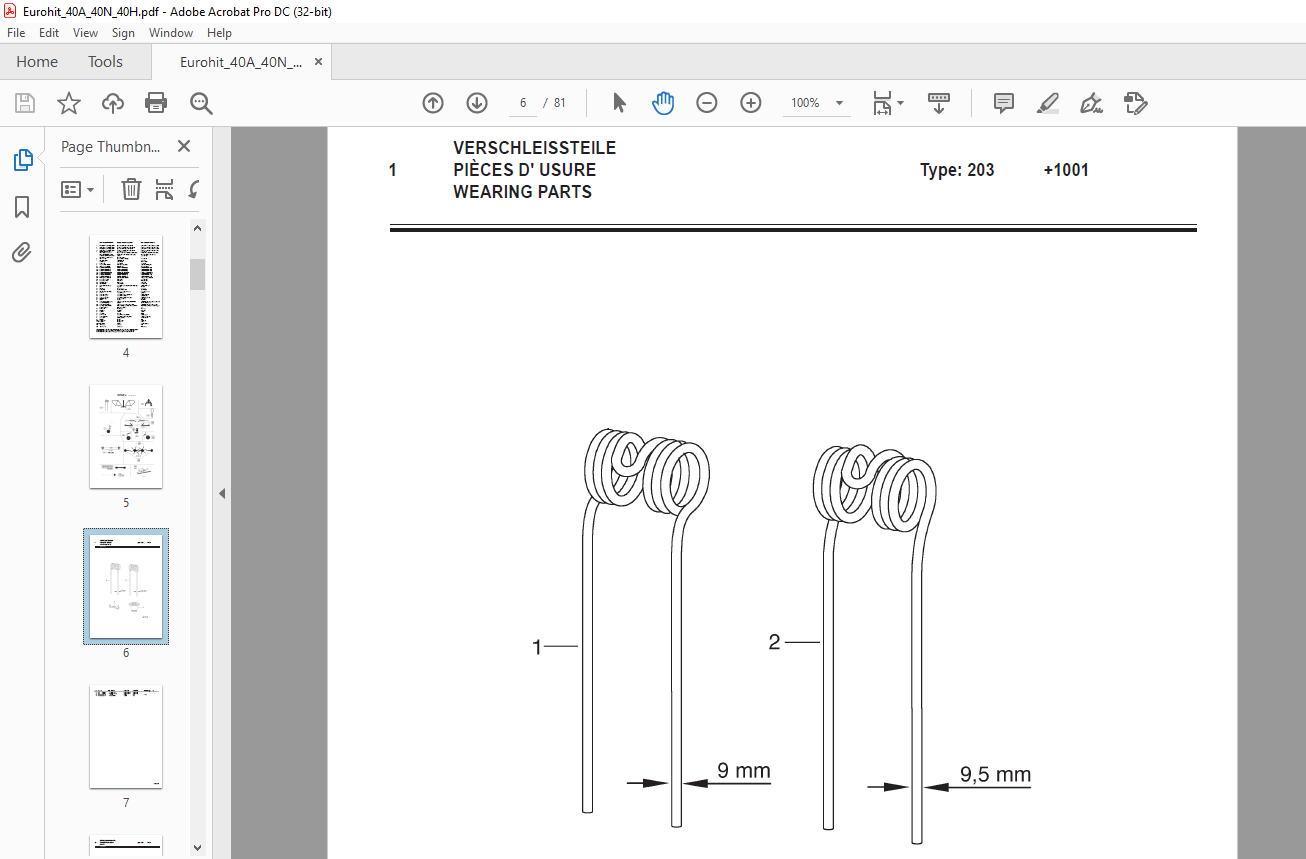Open the bookmarks sidebar panel
The width and height of the screenshot is (1306, 859).
pyautogui.click(x=22, y=207)
